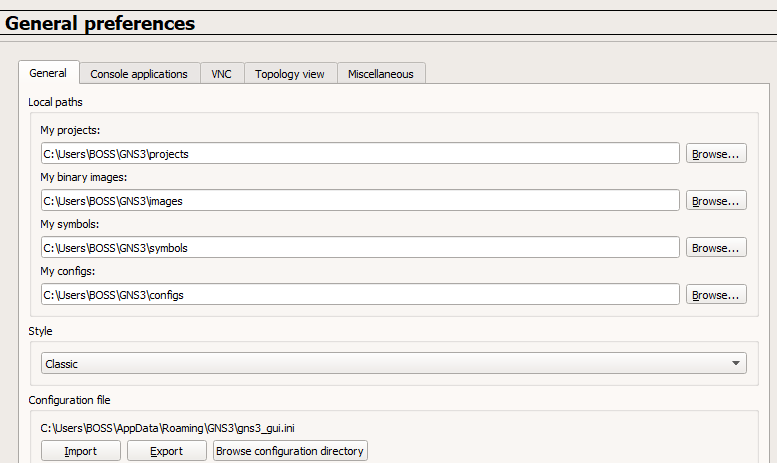This screenshot has height=463, width=777.
Task: Click the Style dropdown arrow
Action: pos(736,364)
